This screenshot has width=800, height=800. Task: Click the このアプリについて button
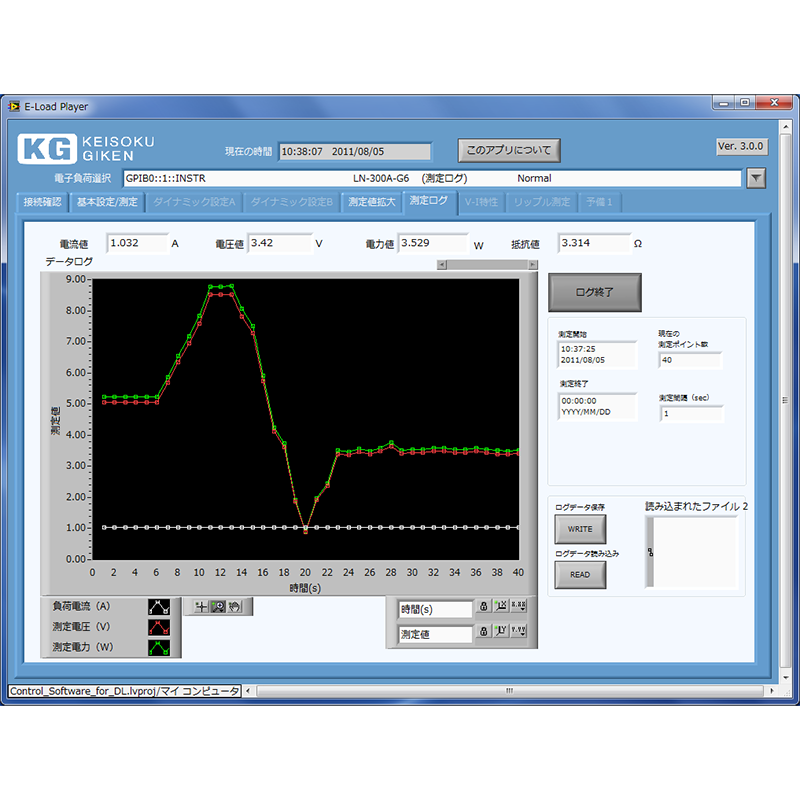tap(509, 151)
